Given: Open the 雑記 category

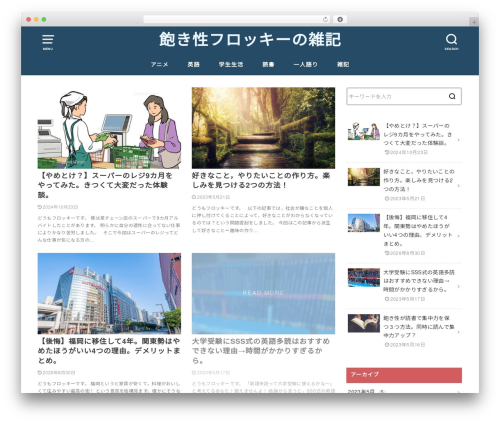Looking at the screenshot, I should (x=343, y=64).
